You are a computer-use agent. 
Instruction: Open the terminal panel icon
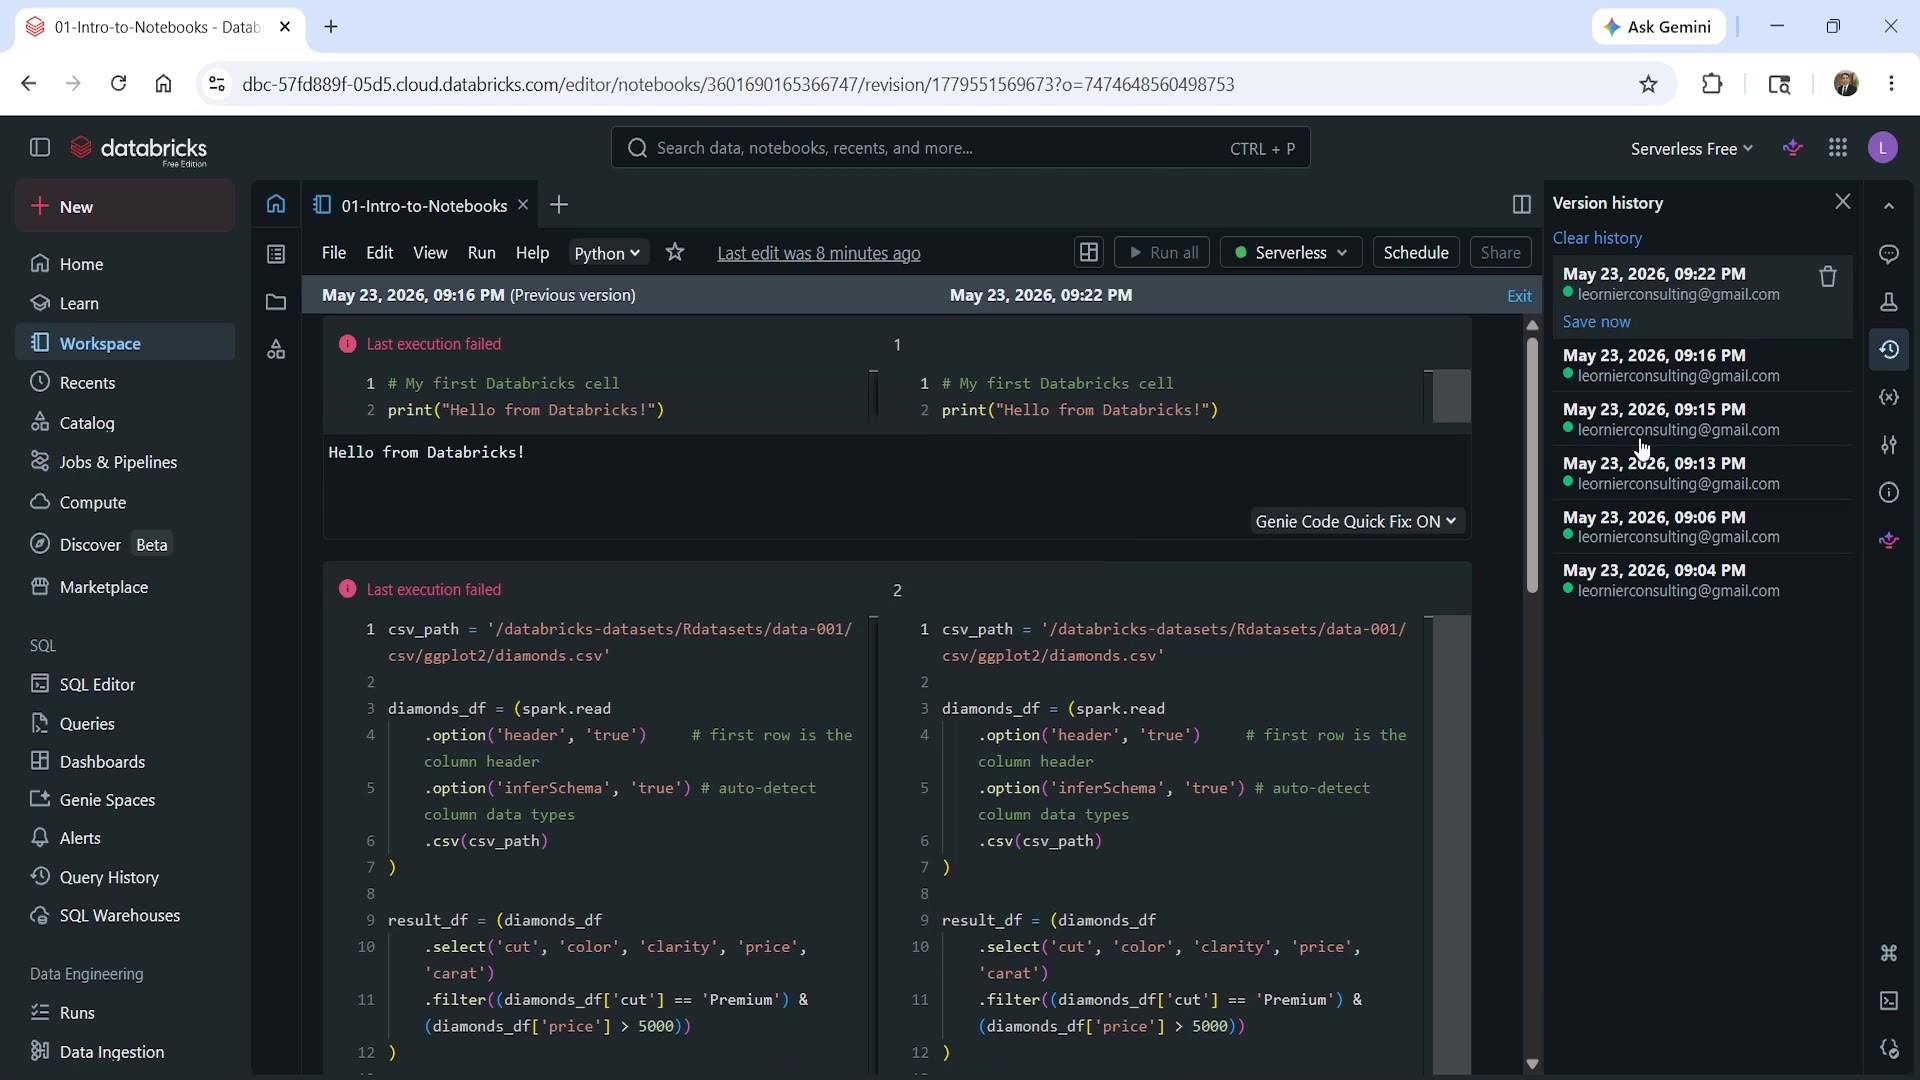tap(1889, 1001)
